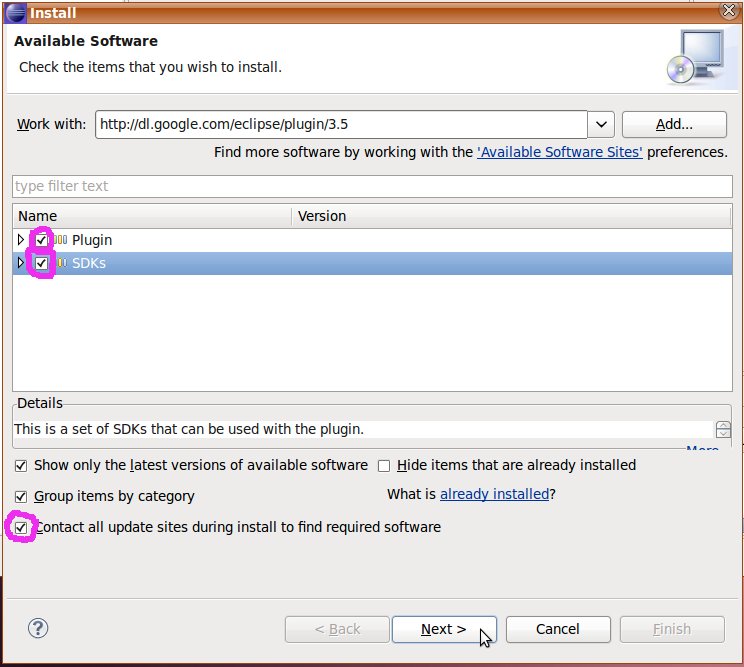The height and width of the screenshot is (667, 744).
Task: Expand the Plugin tree node
Action: click(21, 240)
